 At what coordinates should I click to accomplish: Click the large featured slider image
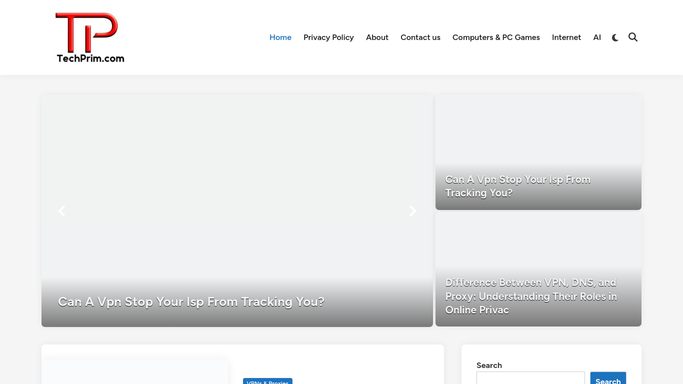pyautogui.click(x=237, y=187)
